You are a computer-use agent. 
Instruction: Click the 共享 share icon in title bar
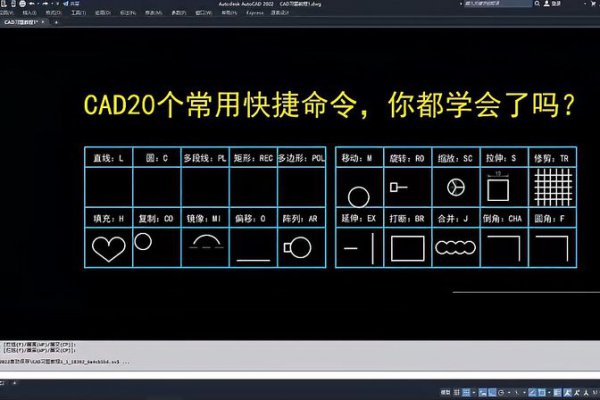click(x=65, y=4)
